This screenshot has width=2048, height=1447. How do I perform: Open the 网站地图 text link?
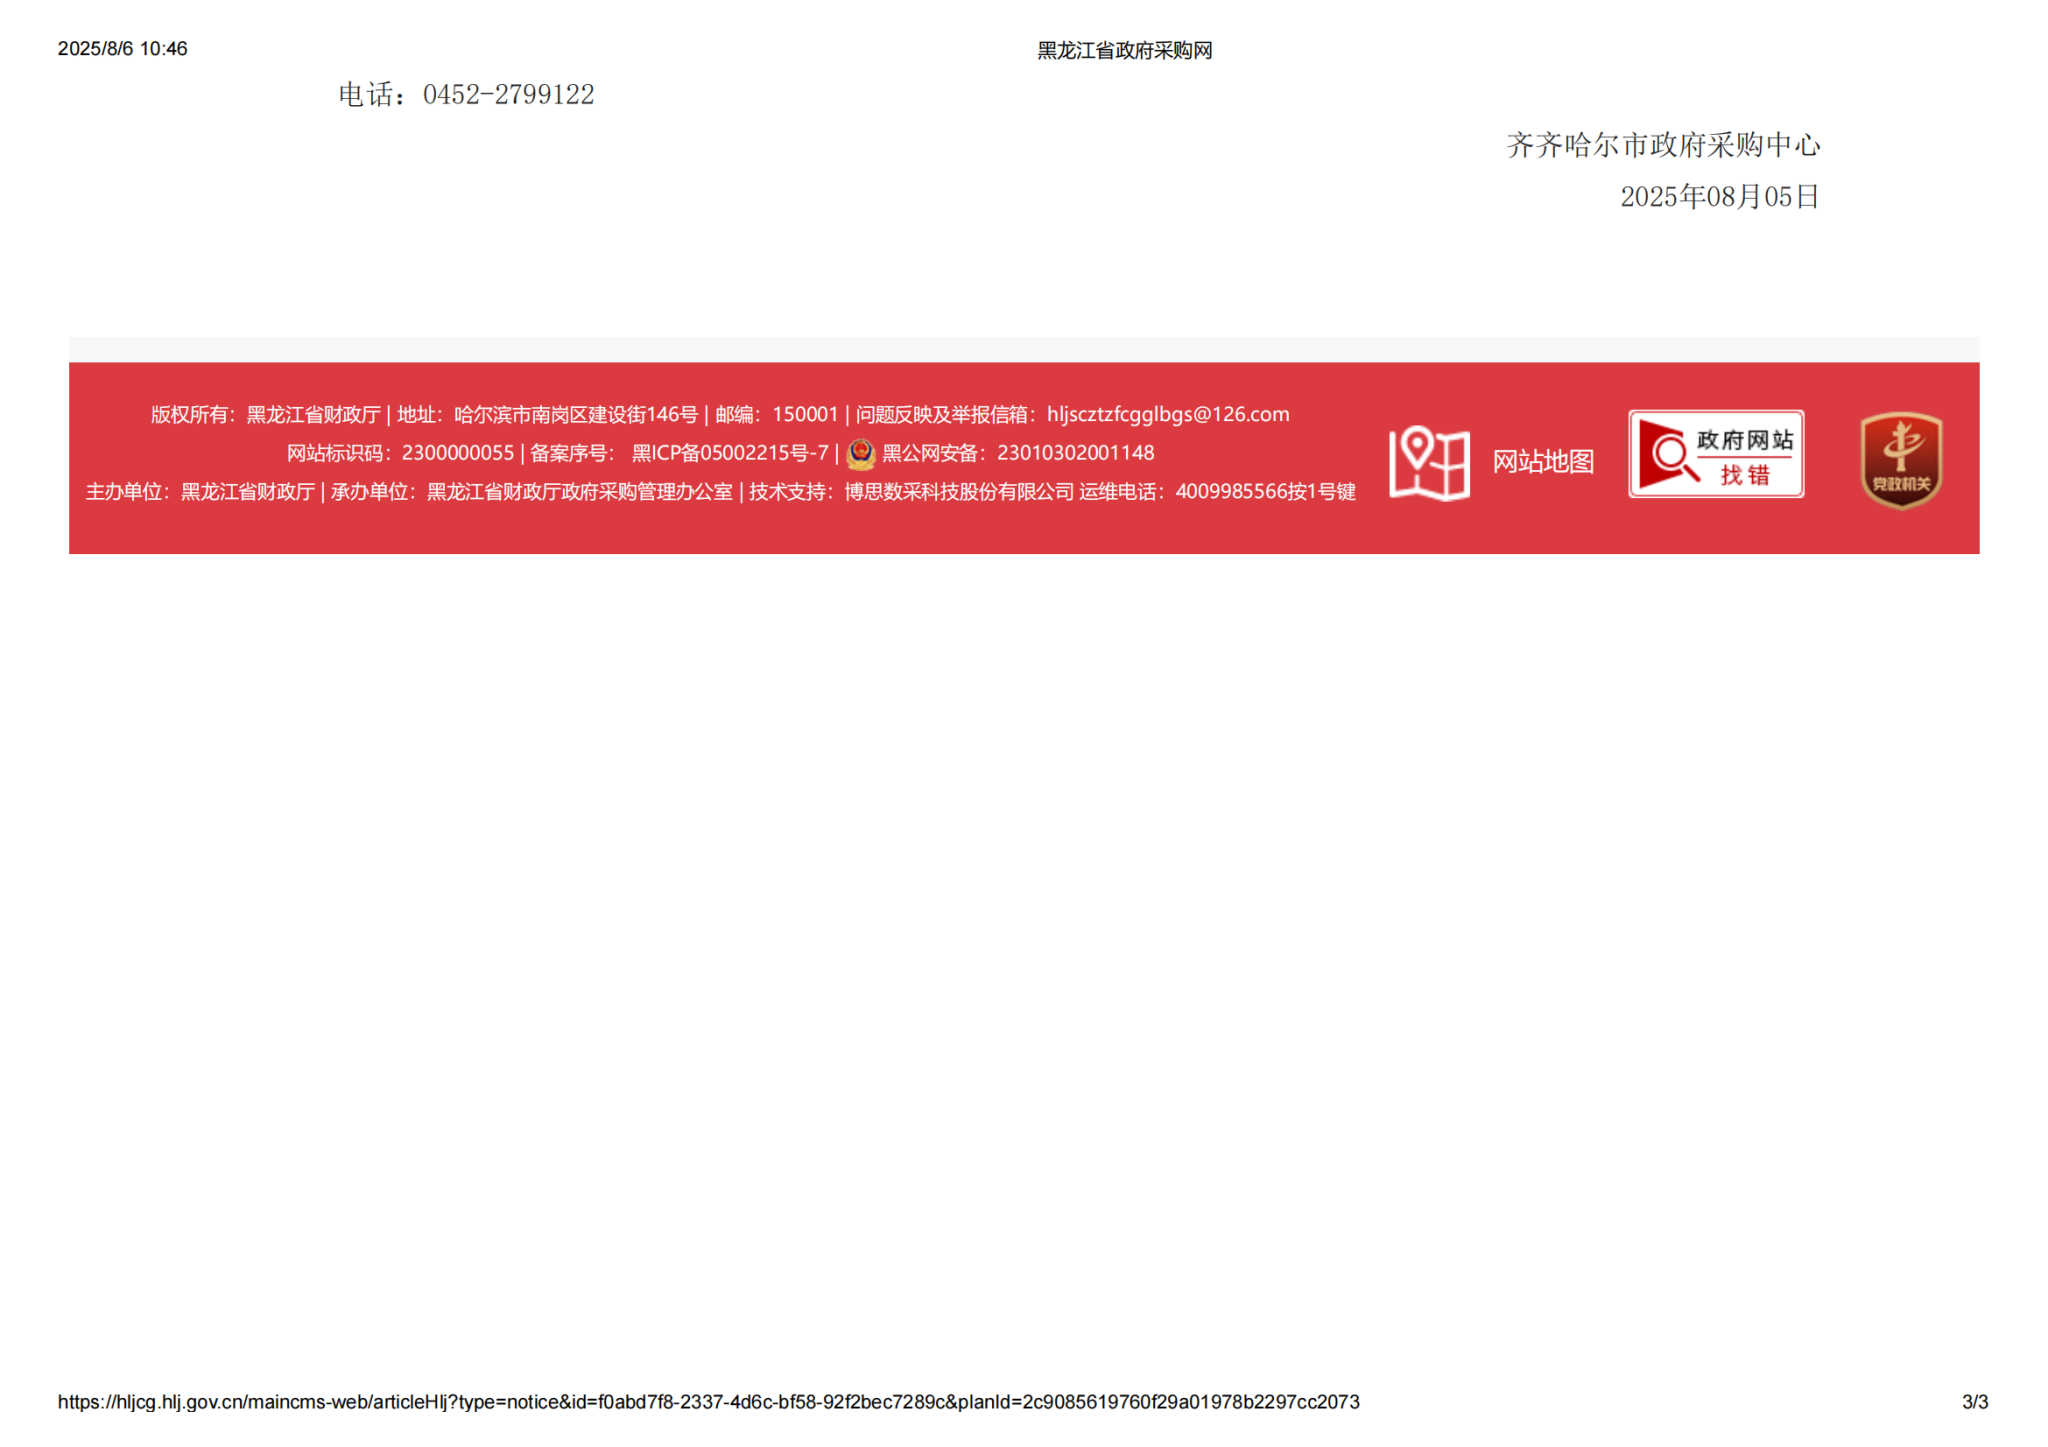[x=1542, y=462]
